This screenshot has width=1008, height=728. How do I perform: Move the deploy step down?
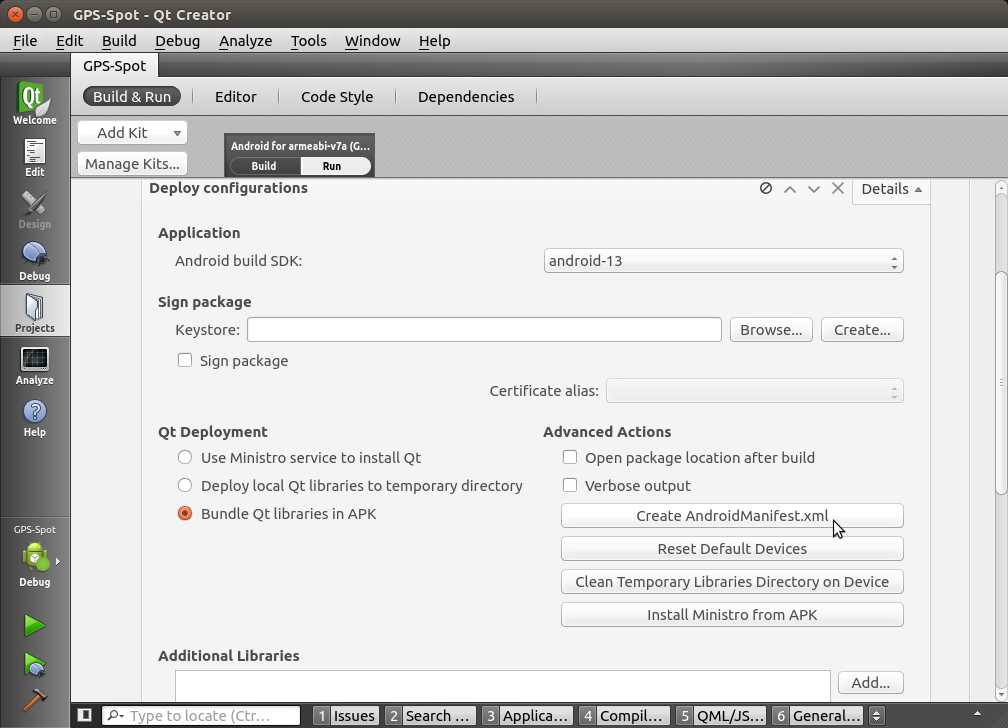tap(814, 189)
